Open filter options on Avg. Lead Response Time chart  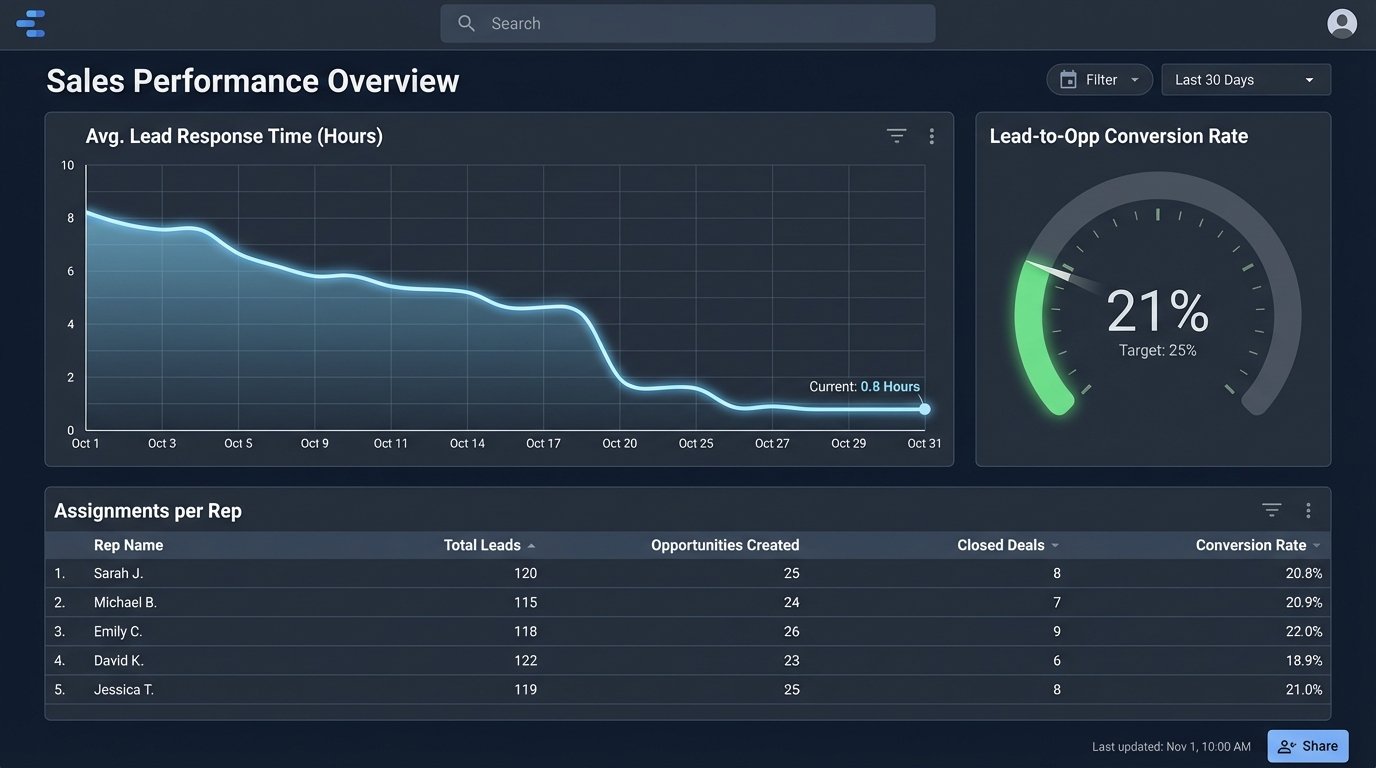pos(895,135)
